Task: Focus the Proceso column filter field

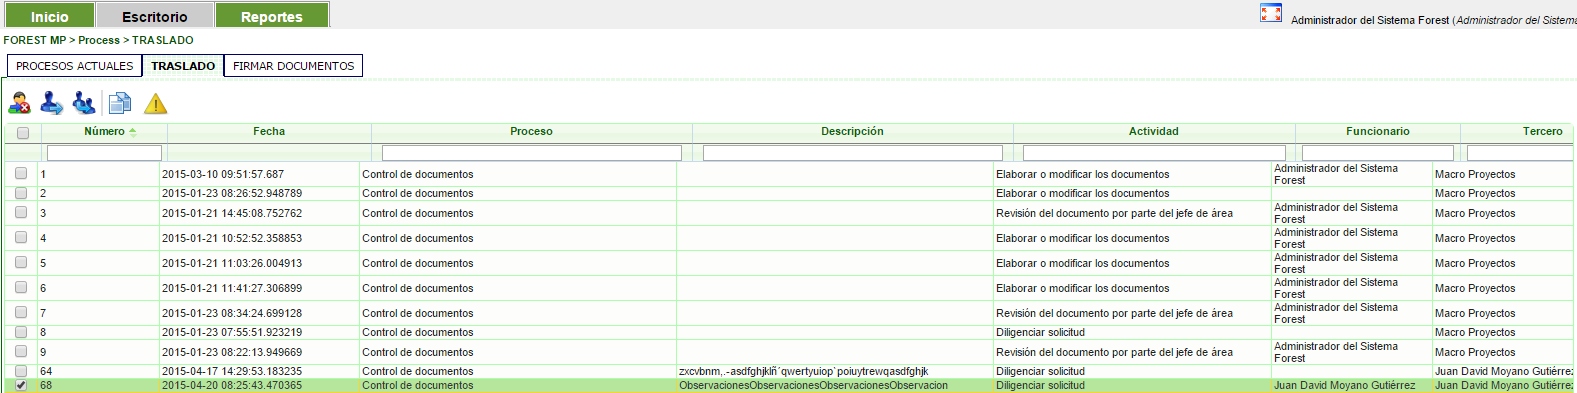Action: [532, 153]
